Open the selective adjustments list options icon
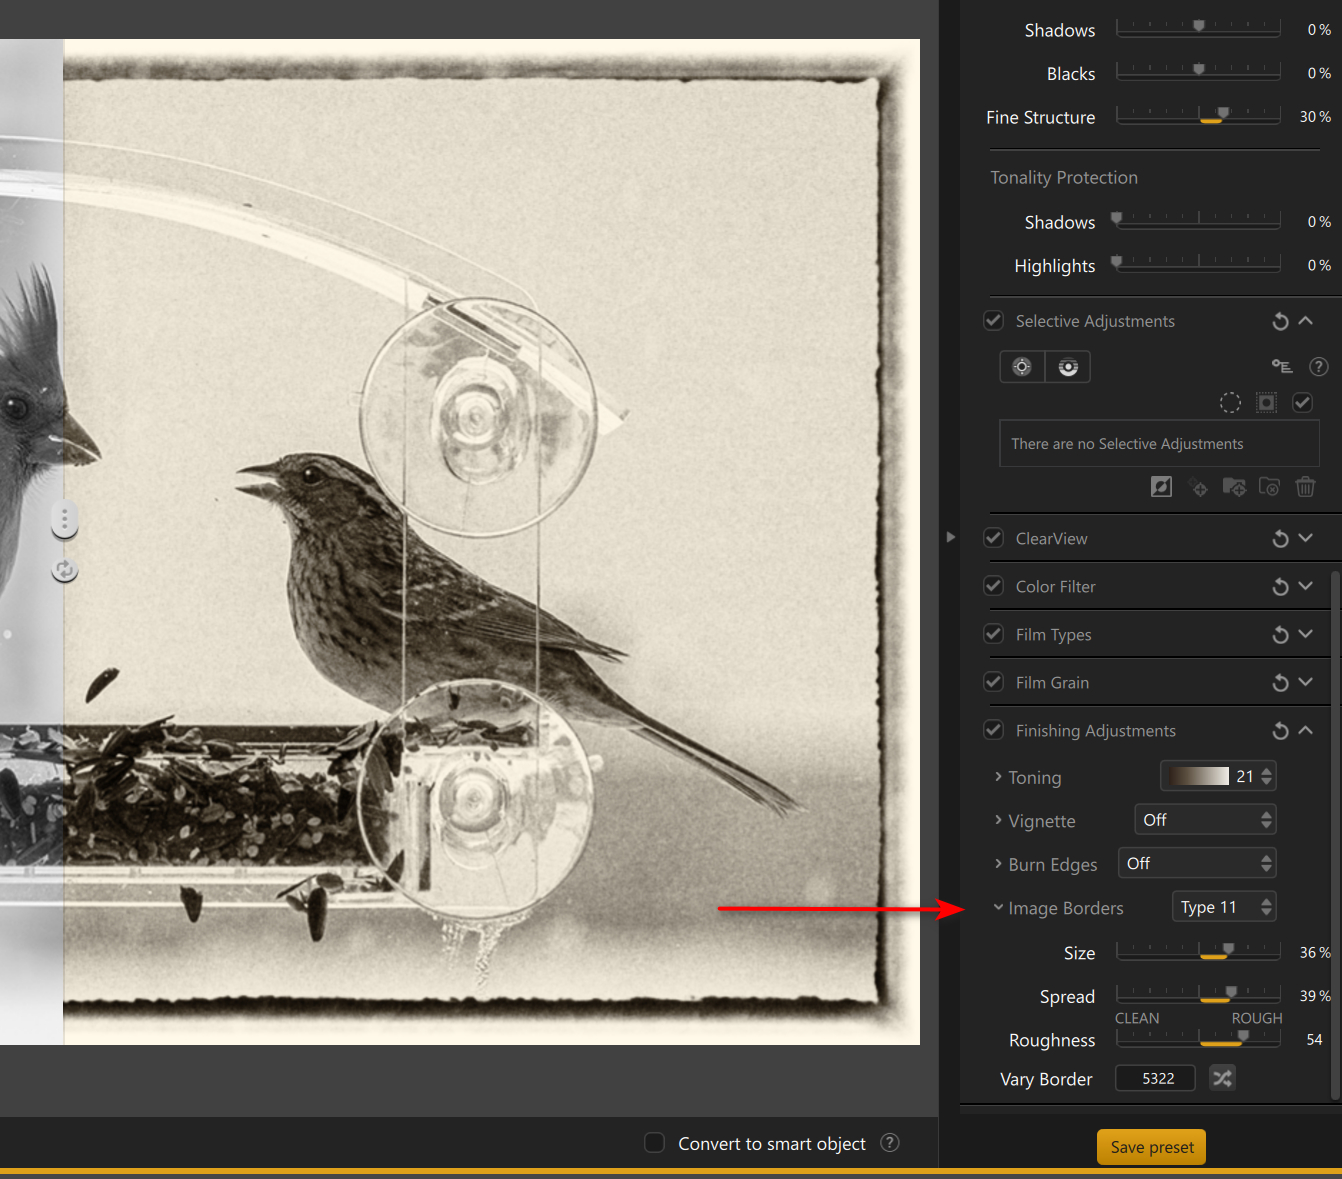The width and height of the screenshot is (1342, 1179). (1282, 367)
